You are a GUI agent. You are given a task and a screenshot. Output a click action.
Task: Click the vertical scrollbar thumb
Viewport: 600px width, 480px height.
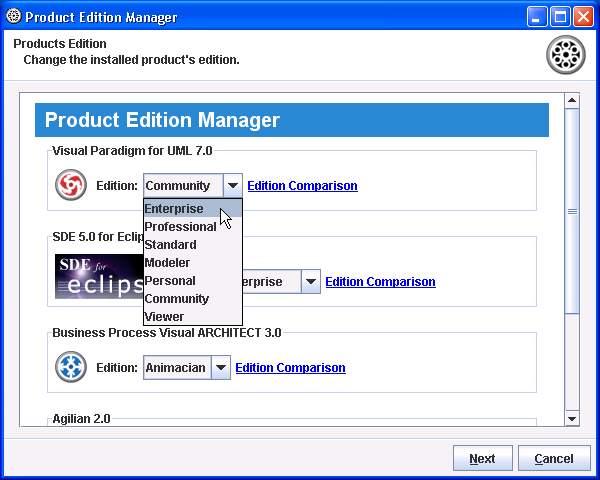click(x=572, y=211)
